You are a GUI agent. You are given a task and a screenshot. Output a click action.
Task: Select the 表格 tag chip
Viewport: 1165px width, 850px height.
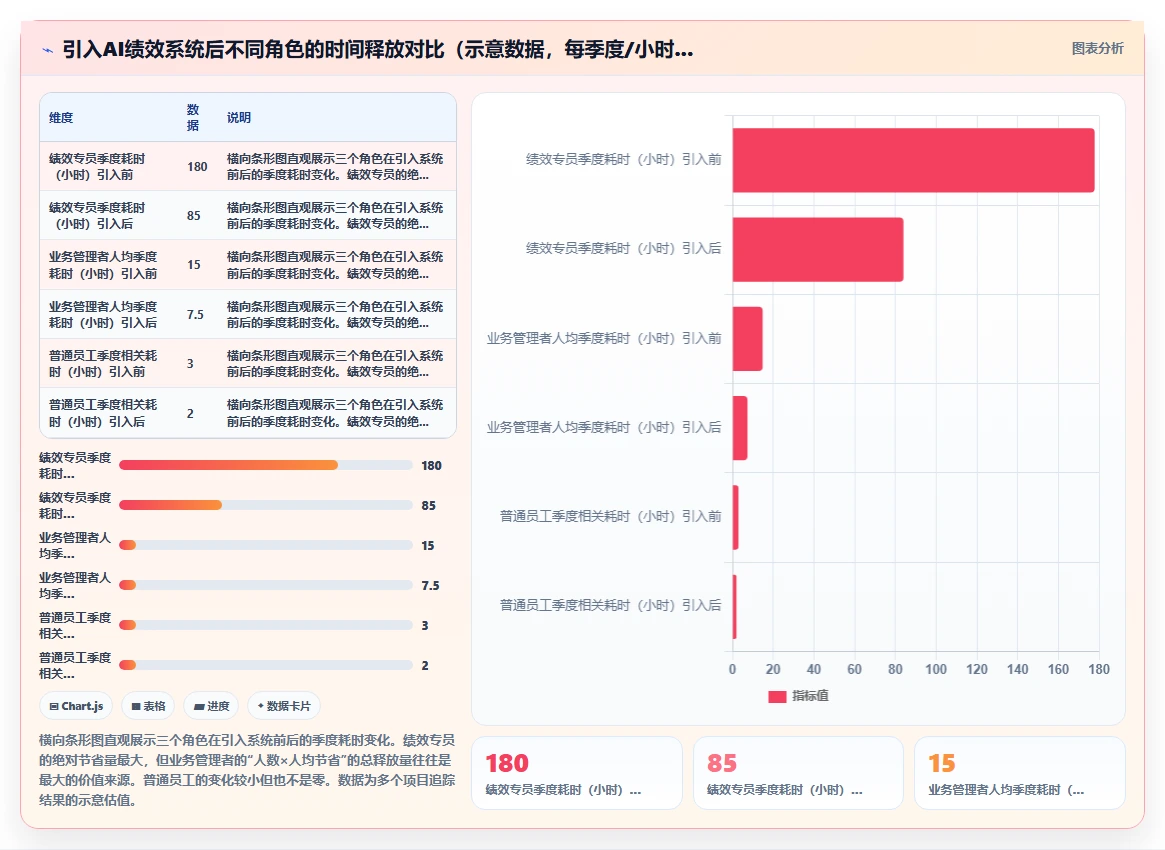point(149,706)
